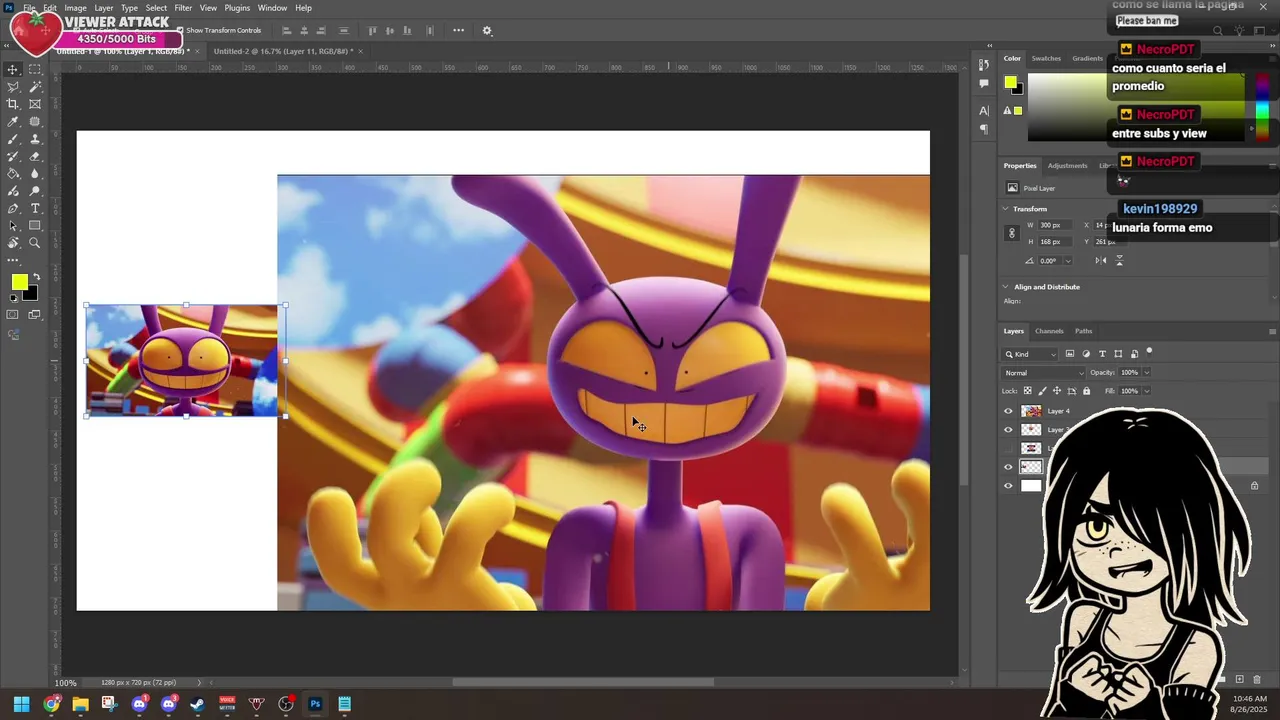This screenshot has height=720, width=1280.
Task: Open the blend mode Normal dropdown
Action: tap(1044, 373)
